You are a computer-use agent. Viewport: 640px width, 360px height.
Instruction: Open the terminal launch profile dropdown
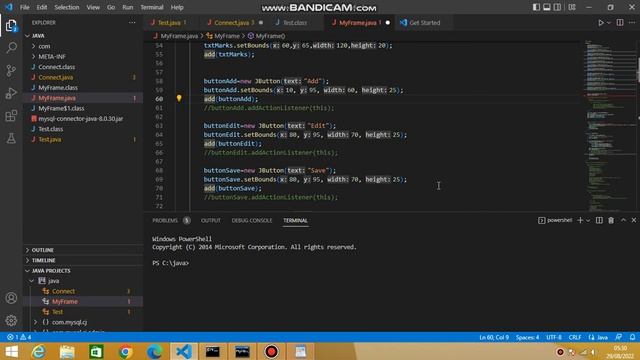pyautogui.click(x=588, y=220)
